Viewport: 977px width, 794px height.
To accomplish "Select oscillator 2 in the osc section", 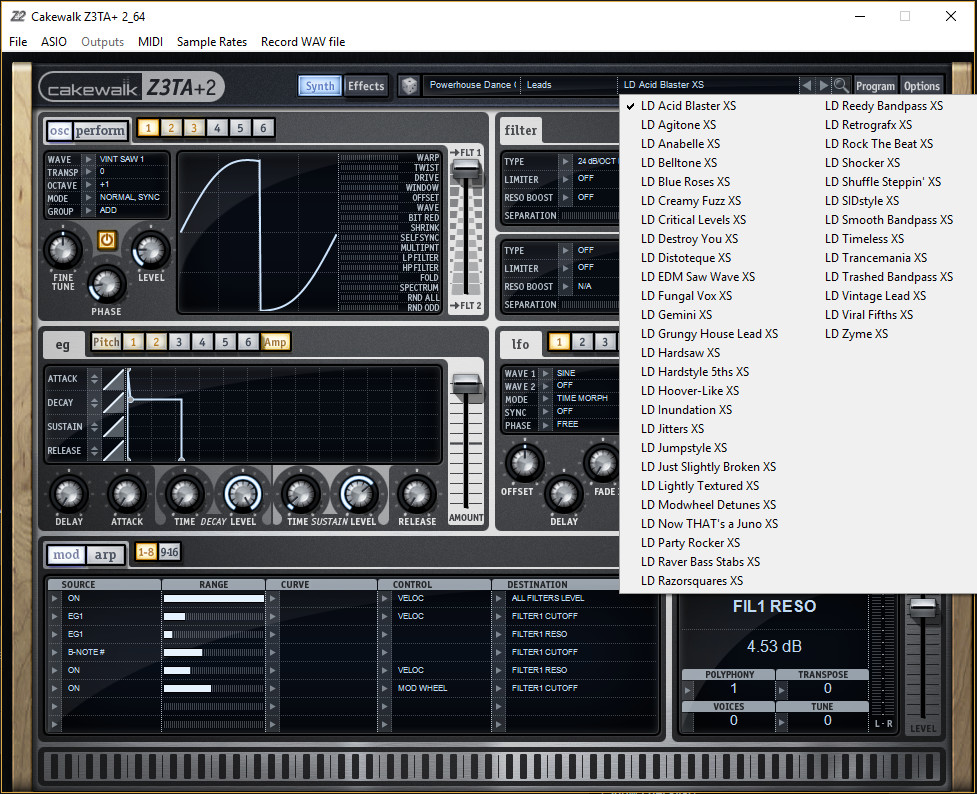I will (x=170, y=128).
